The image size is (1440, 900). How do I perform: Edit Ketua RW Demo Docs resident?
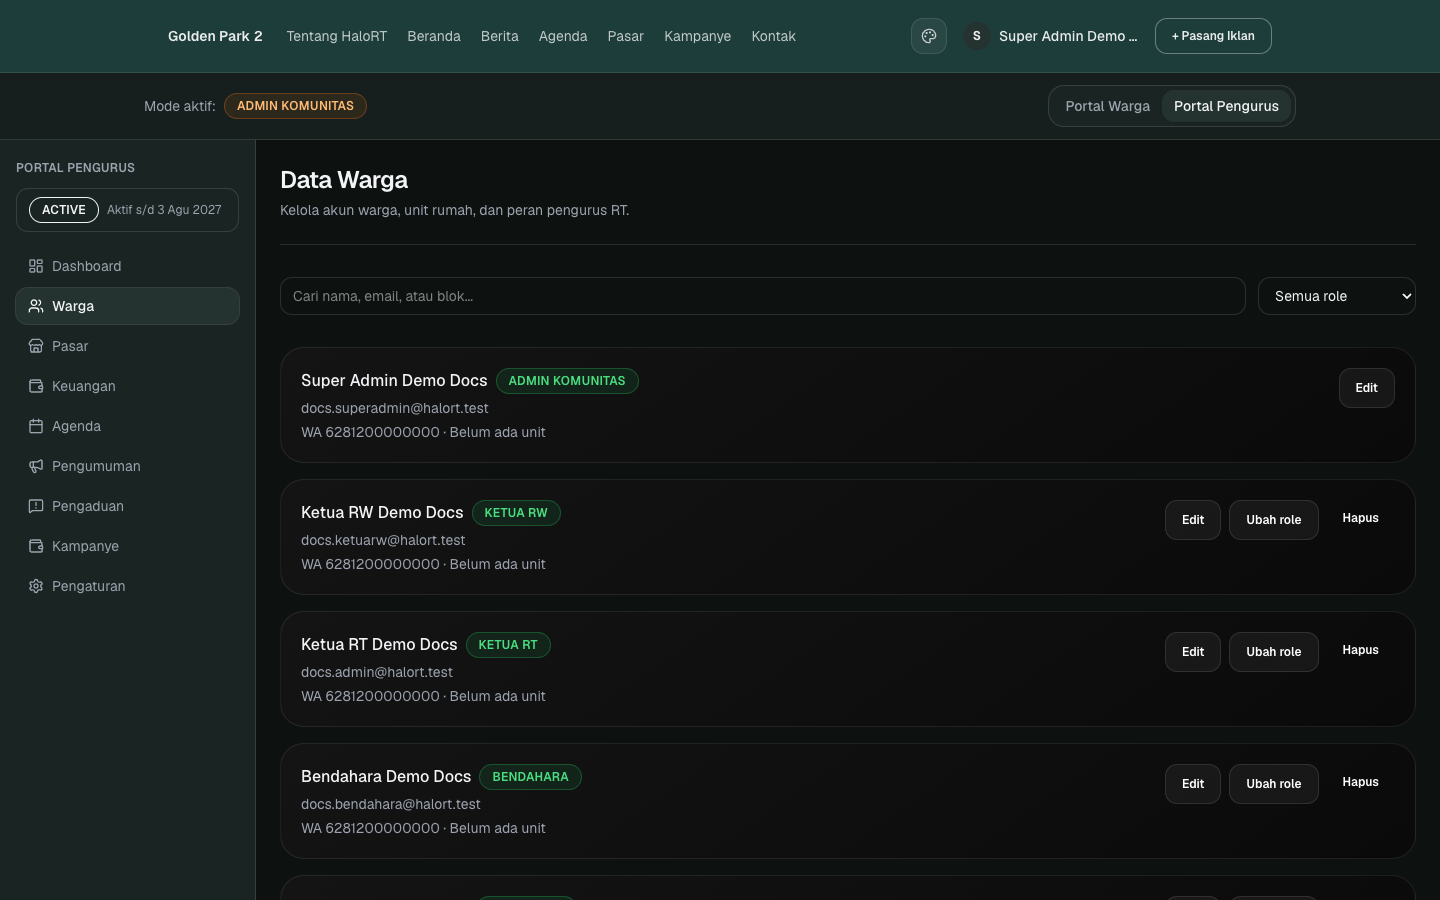tap(1193, 520)
